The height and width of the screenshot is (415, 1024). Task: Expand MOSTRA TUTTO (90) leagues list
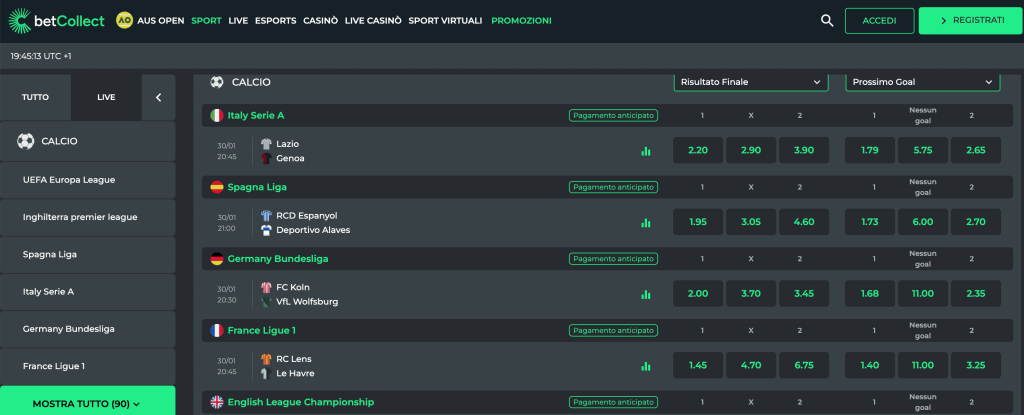pos(88,403)
